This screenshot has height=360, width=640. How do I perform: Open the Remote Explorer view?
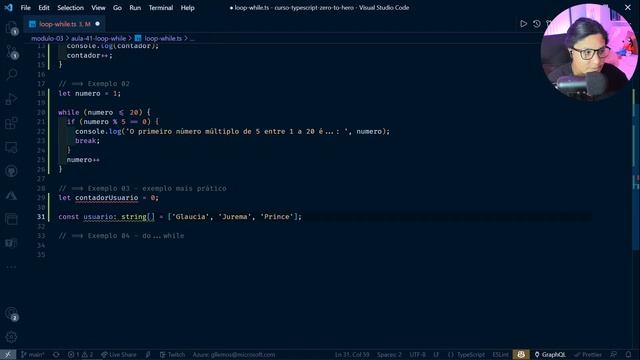pyautogui.click(x=11, y=147)
